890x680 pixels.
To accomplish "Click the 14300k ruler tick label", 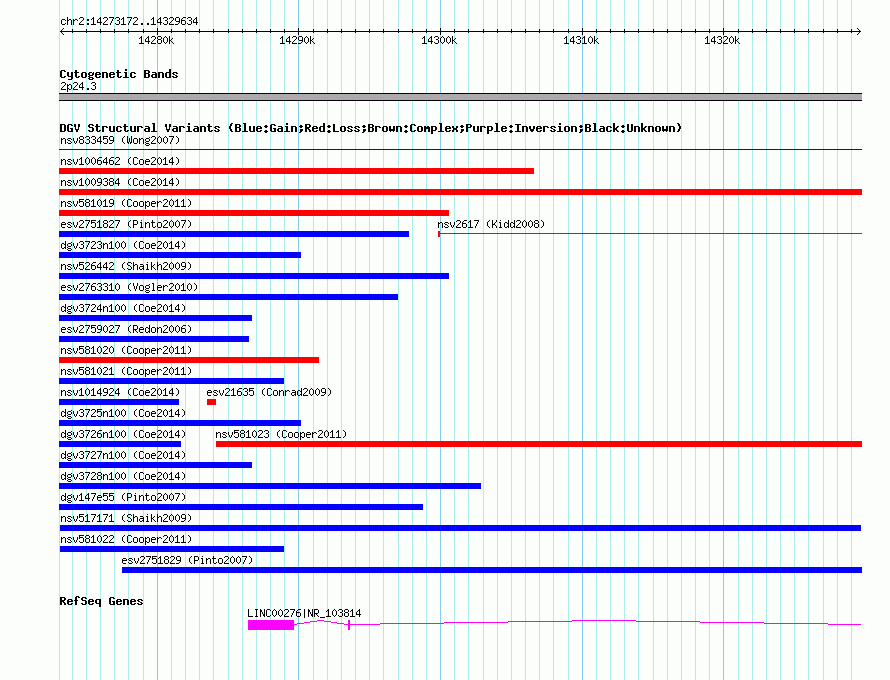I will (x=439, y=40).
